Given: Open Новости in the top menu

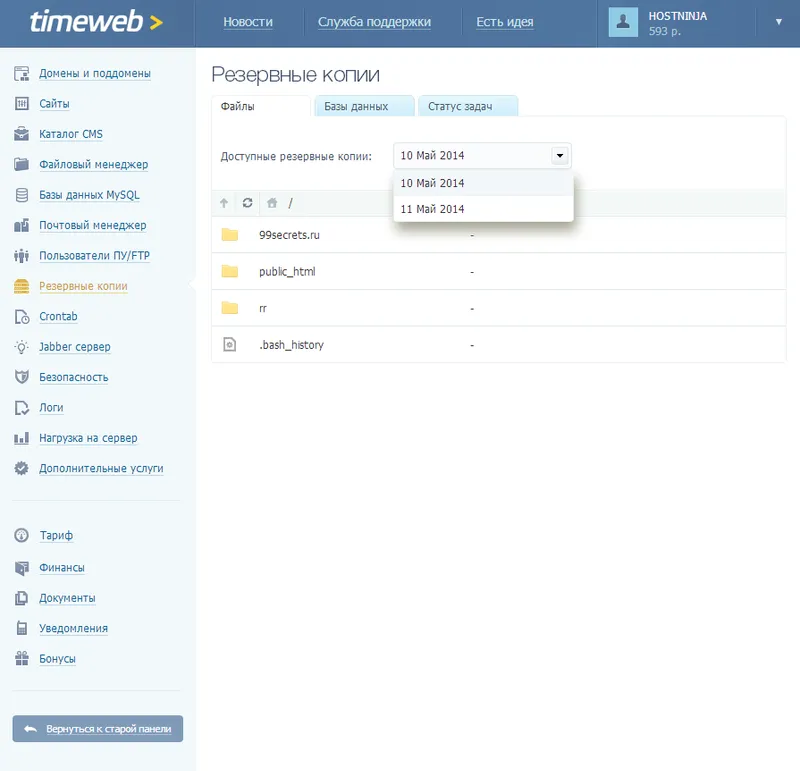Looking at the screenshot, I should (248, 22).
